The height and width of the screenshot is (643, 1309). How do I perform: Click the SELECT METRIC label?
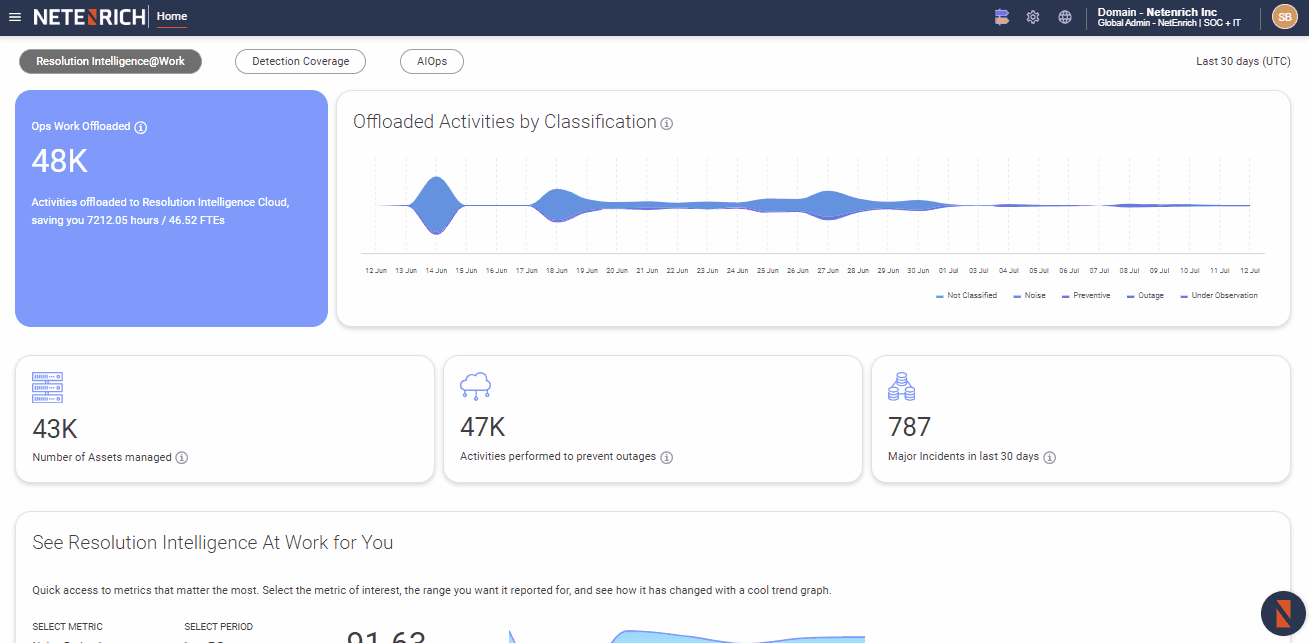67,627
